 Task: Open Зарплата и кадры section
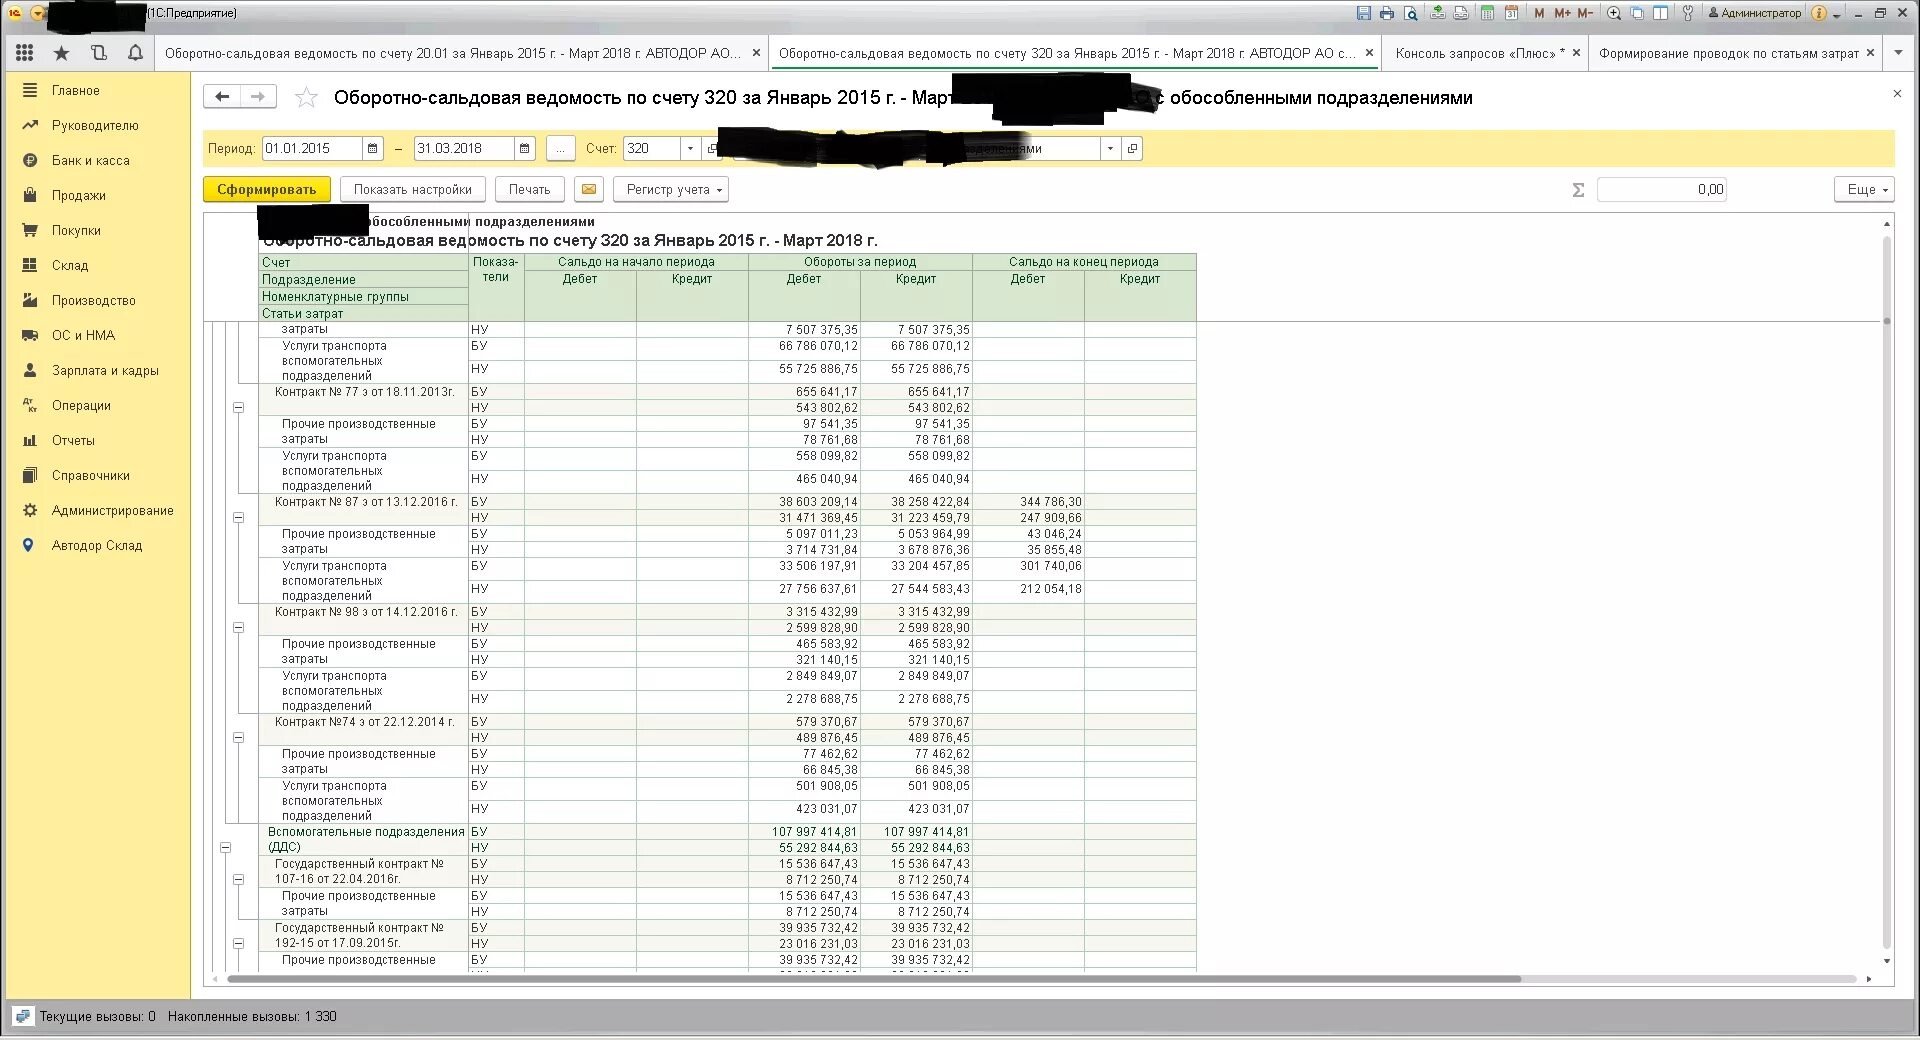[x=105, y=370]
